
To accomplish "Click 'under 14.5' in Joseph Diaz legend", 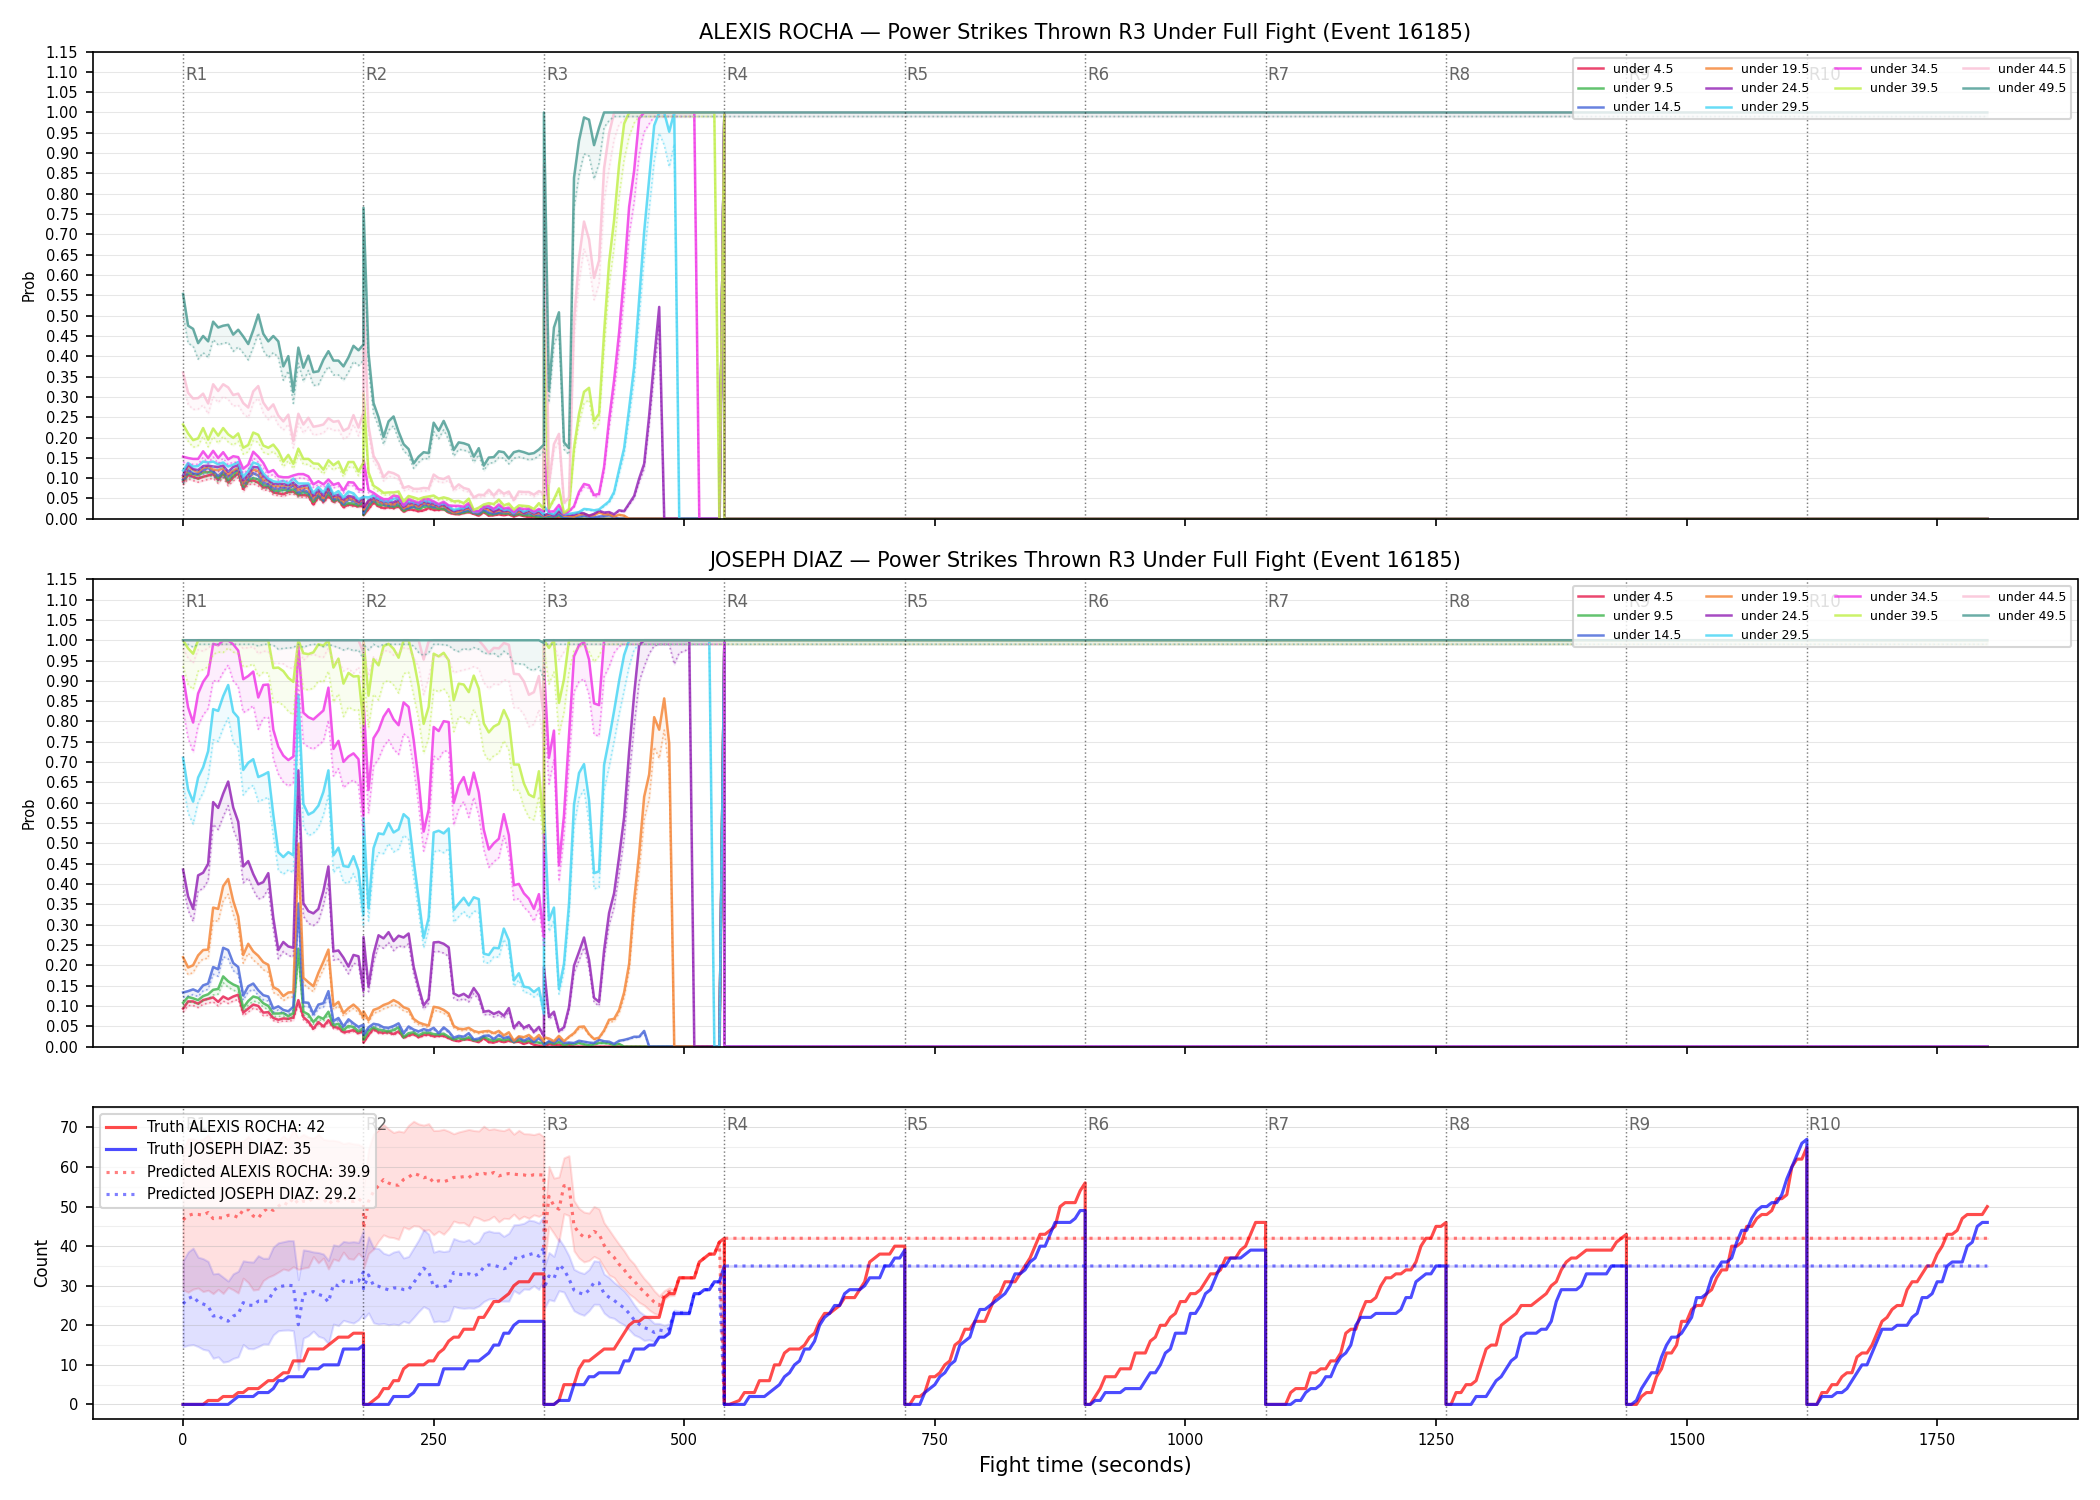I will coord(1646,635).
